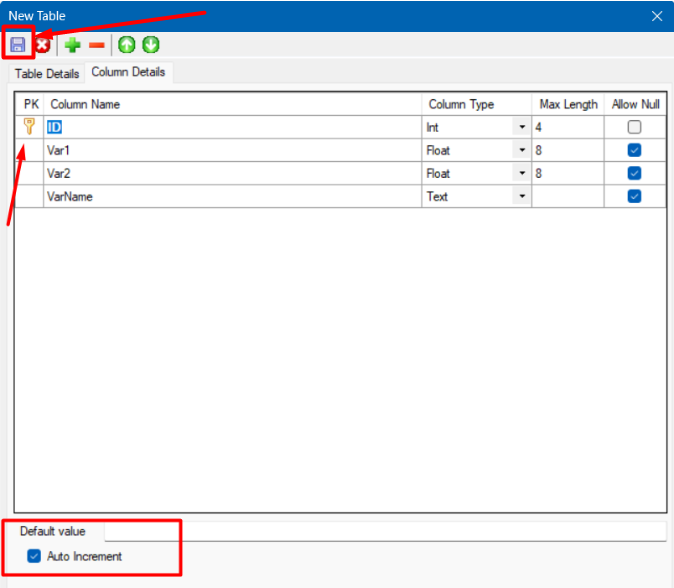Image resolution: width=674 pixels, height=588 pixels.
Task: Open Column Type dropdown for ID row
Action: 522,128
